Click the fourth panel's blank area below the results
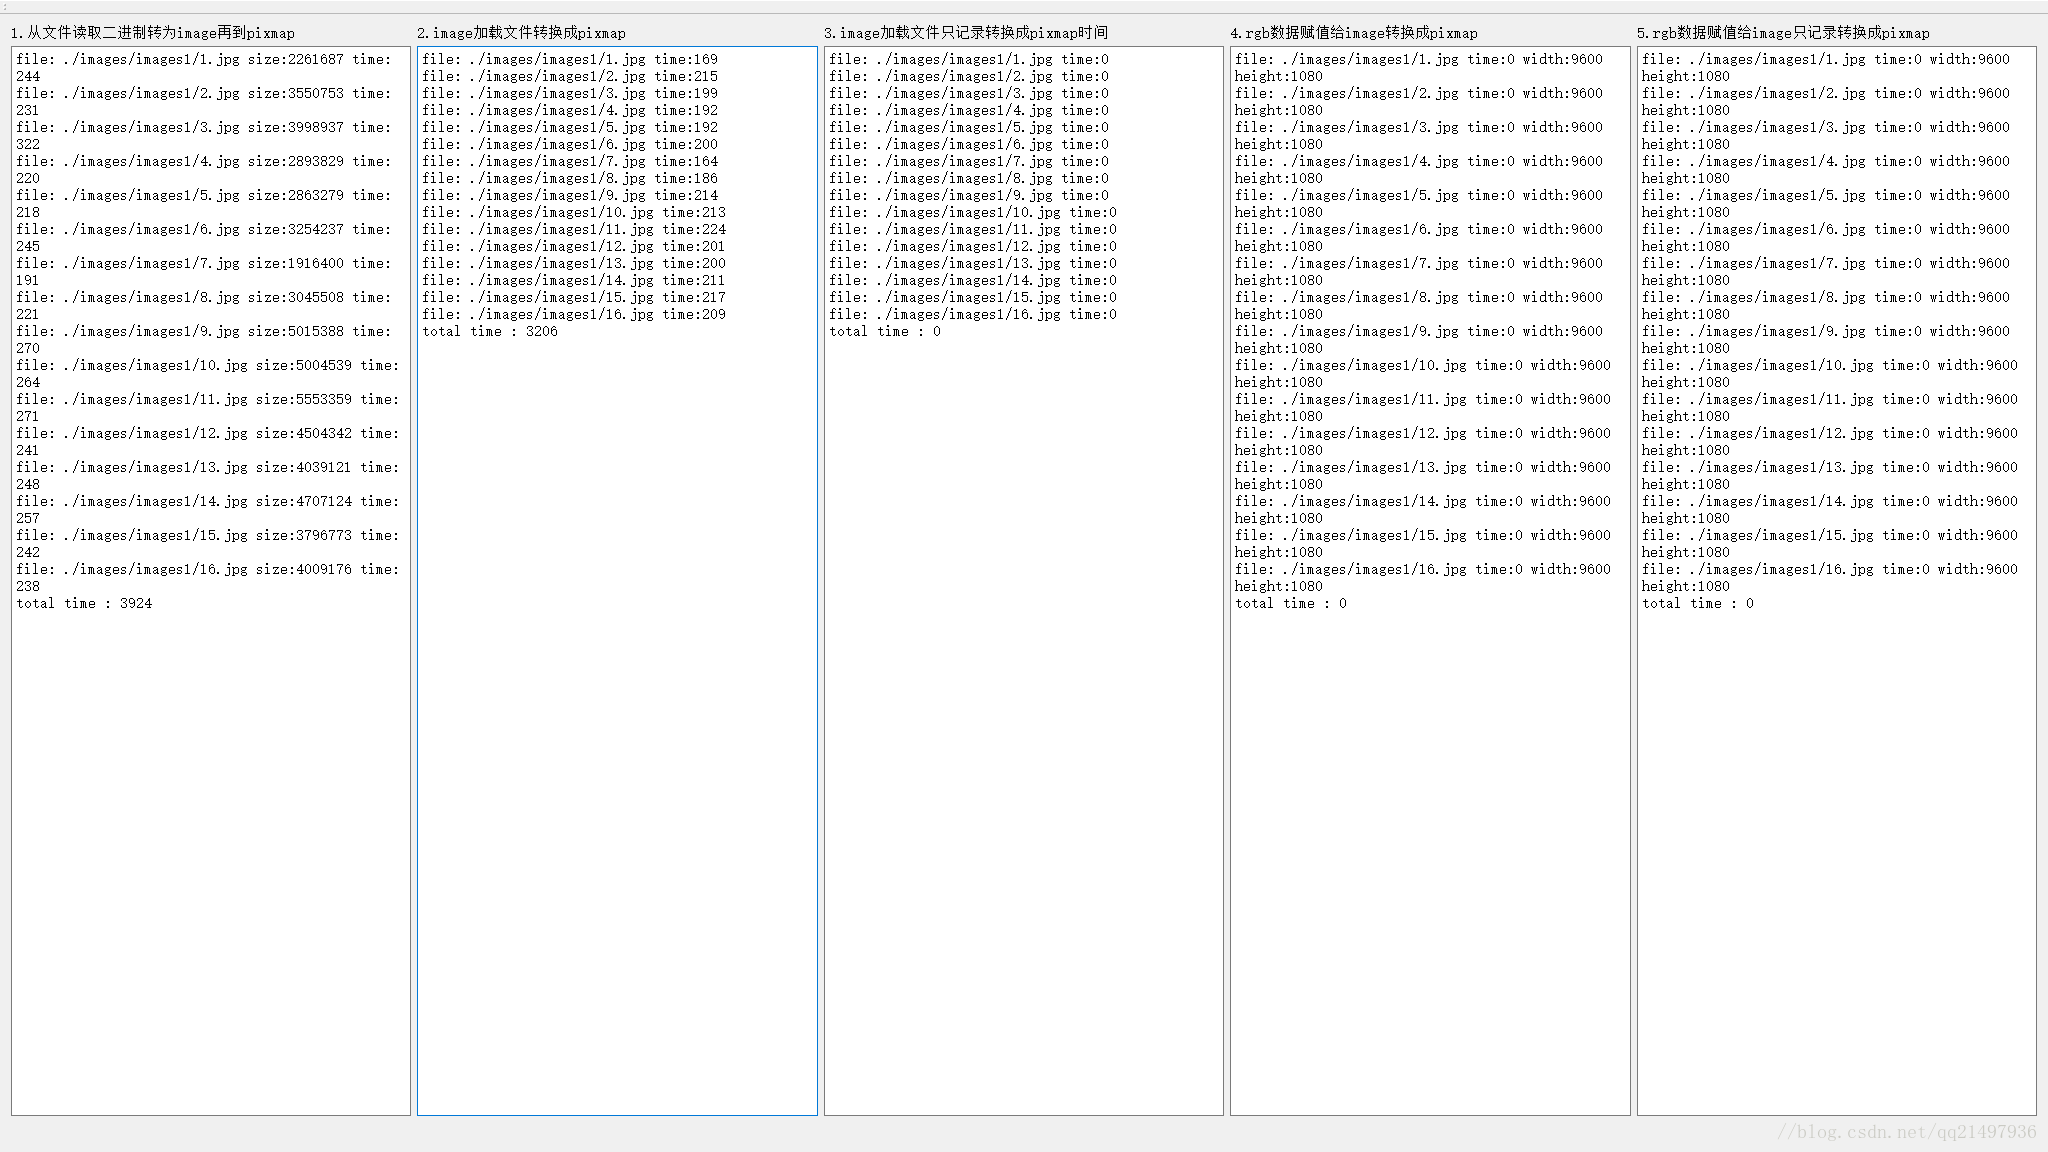The height and width of the screenshot is (1152, 2048). click(1429, 850)
